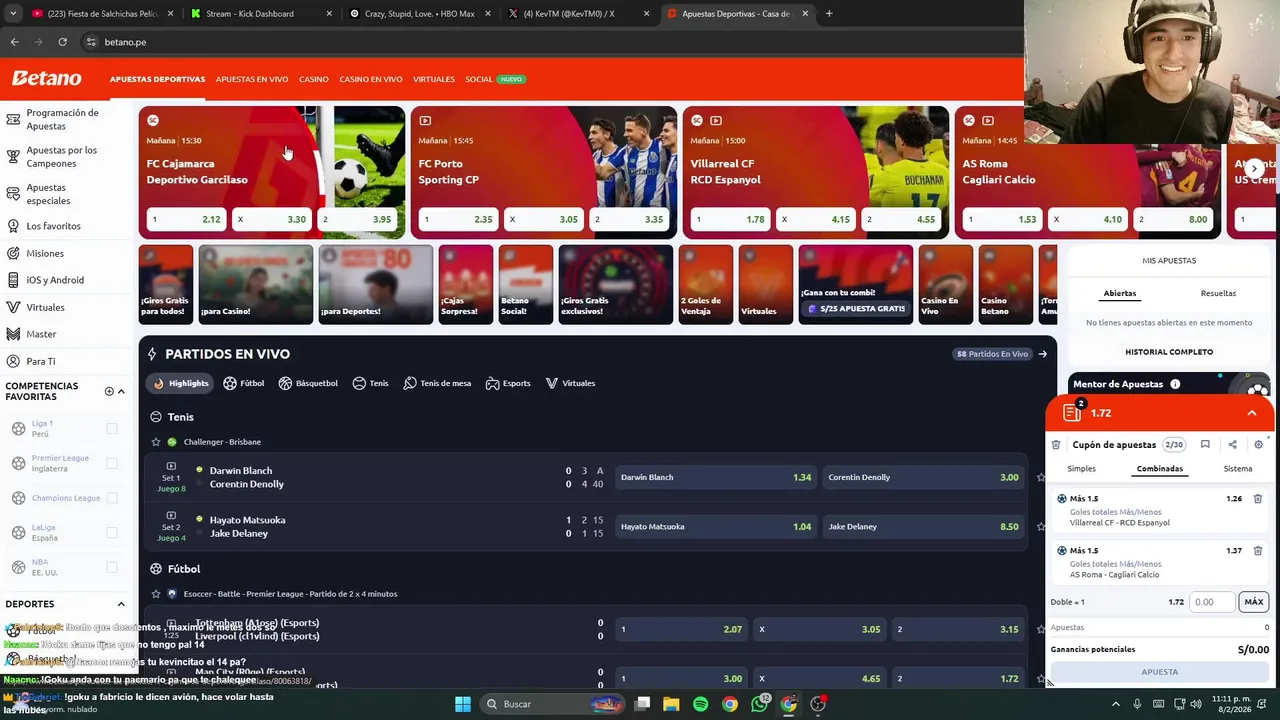Switch to Kick Dashboard browser tab

tap(259, 14)
